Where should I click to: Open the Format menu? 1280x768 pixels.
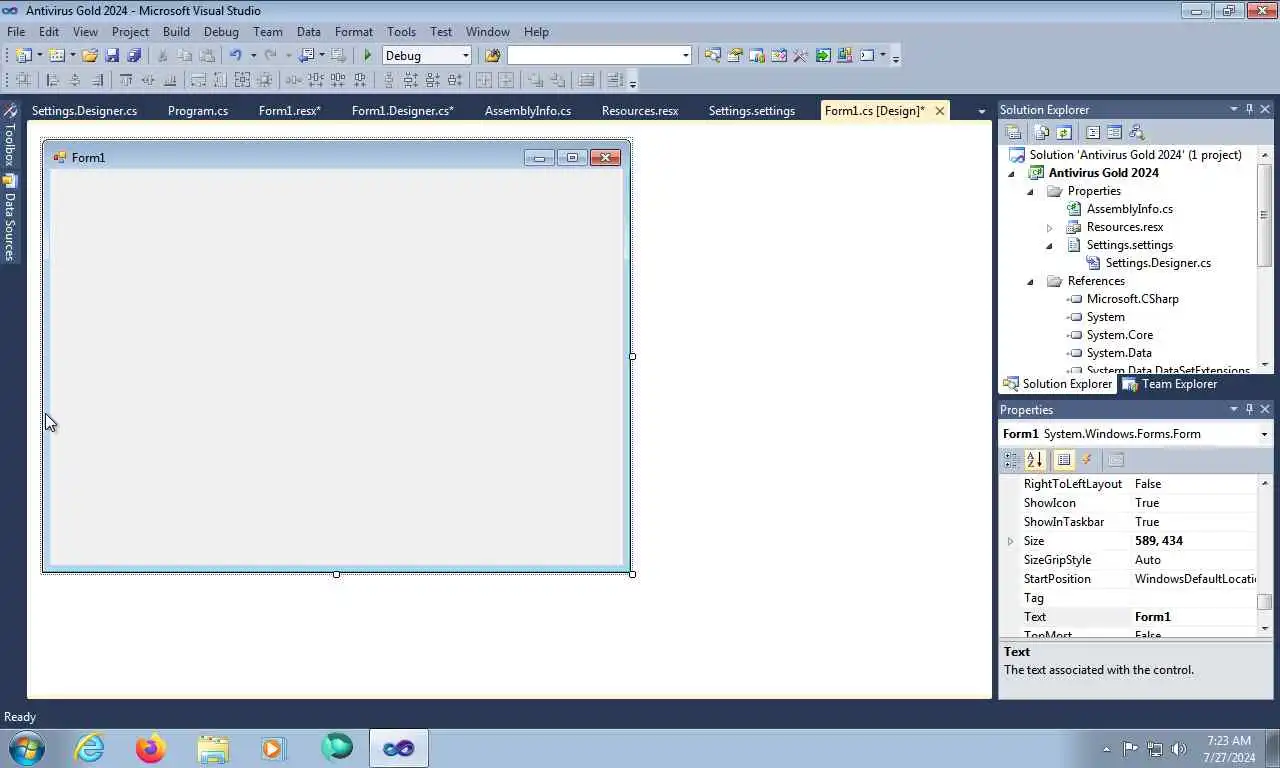pos(353,32)
